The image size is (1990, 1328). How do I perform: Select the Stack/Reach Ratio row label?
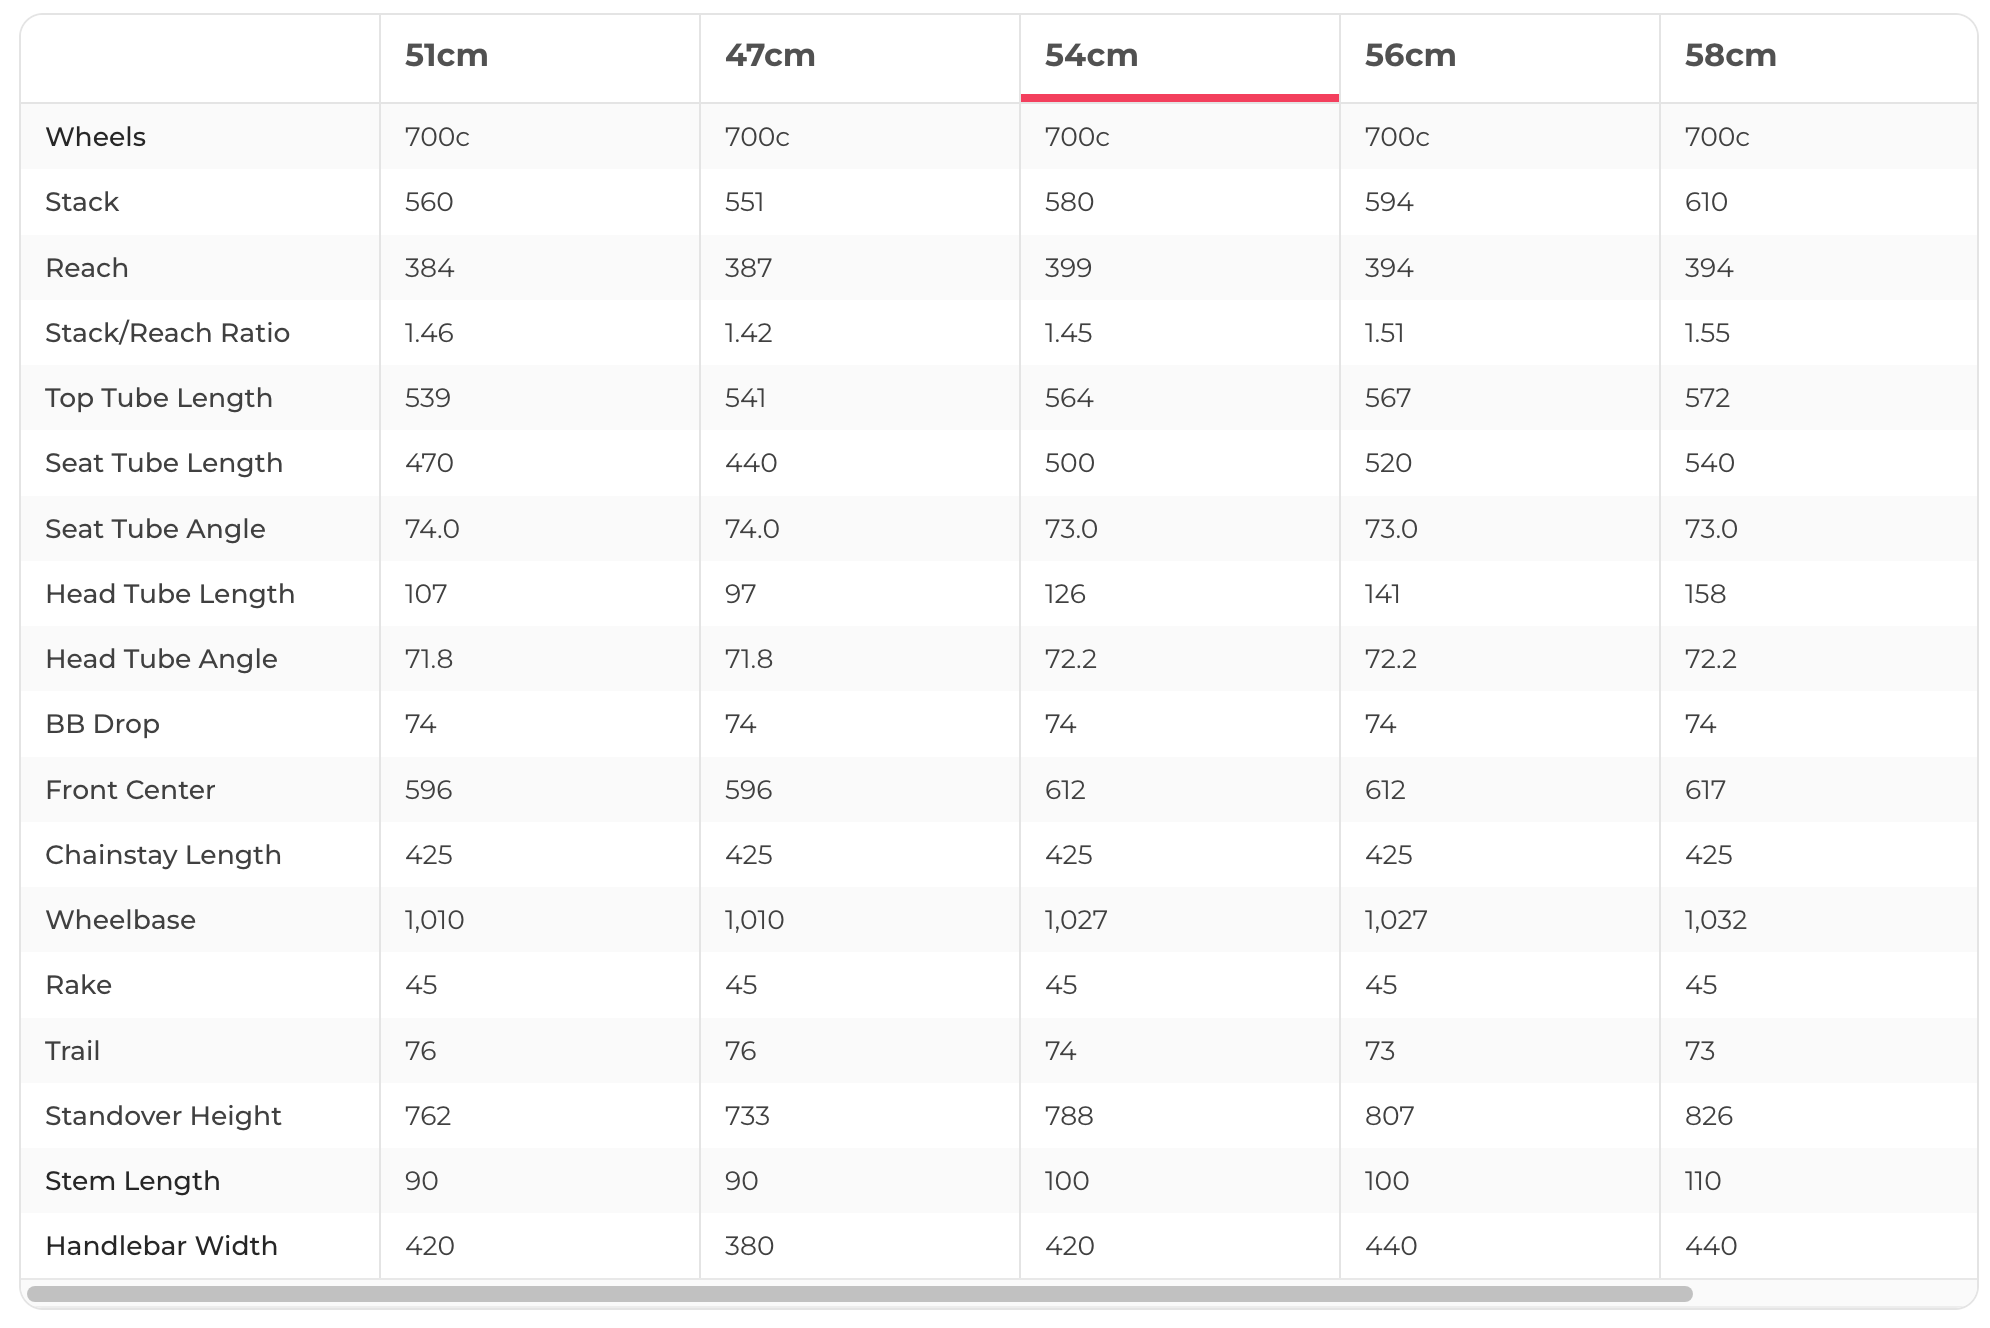tap(167, 333)
